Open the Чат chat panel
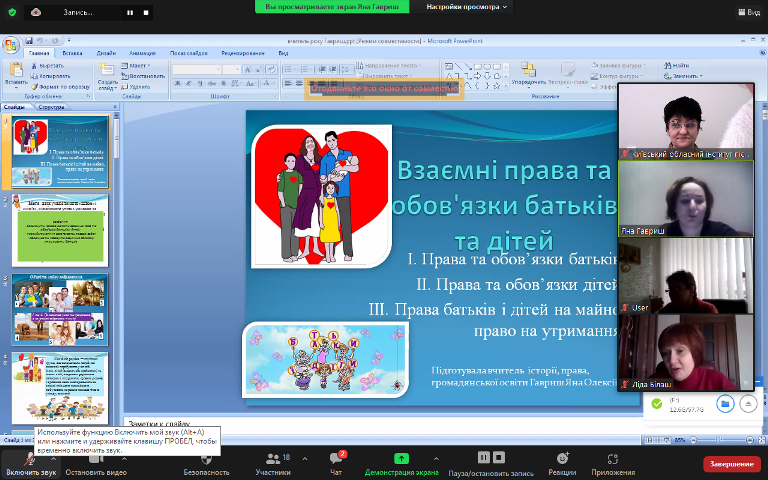The width and height of the screenshot is (768, 480). (336, 463)
